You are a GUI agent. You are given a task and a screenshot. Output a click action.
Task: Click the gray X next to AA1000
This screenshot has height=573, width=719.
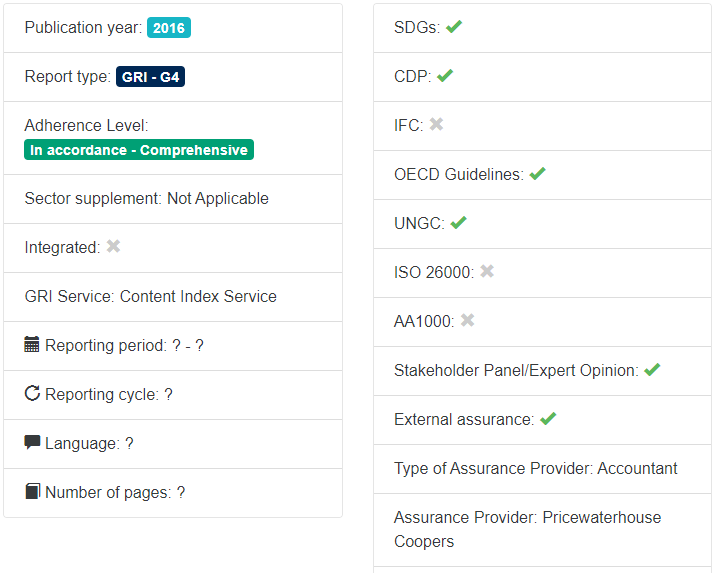tap(467, 320)
